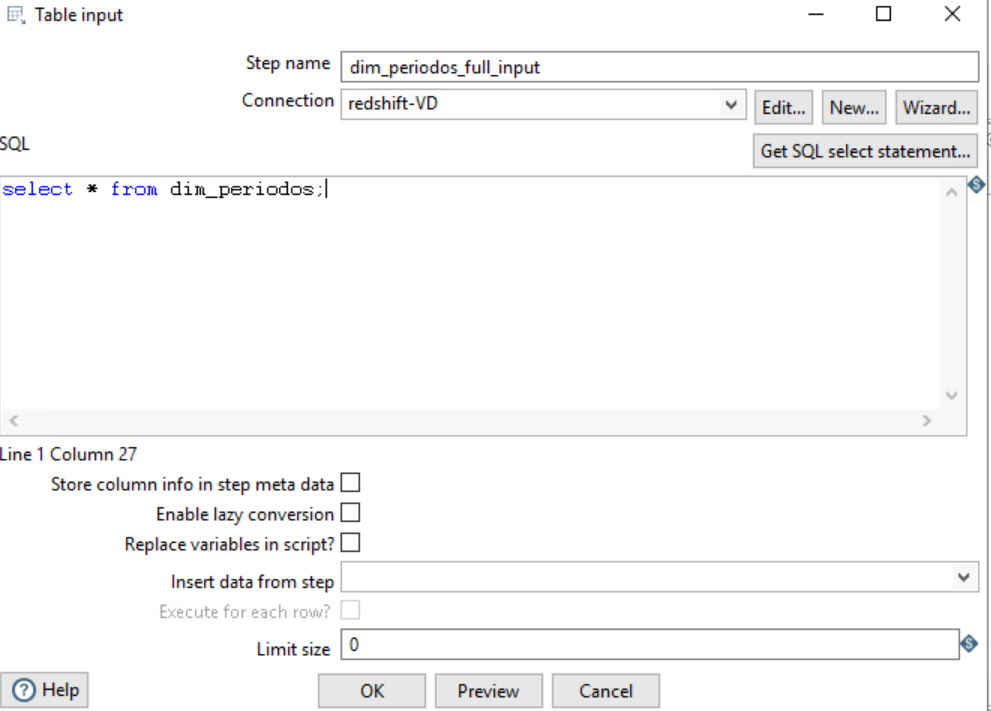The image size is (991, 711).
Task: Click Get SQL select statement button
Action: [865, 151]
